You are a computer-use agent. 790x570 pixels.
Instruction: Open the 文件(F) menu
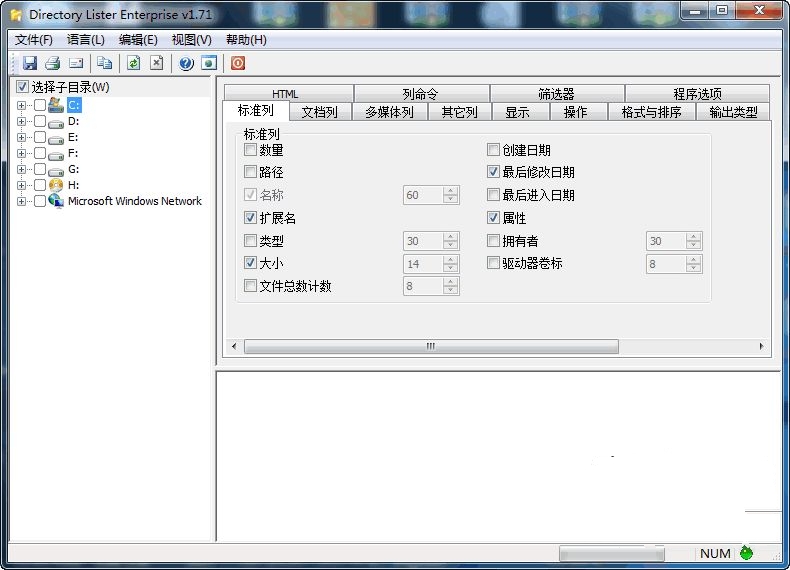pyautogui.click(x=34, y=40)
